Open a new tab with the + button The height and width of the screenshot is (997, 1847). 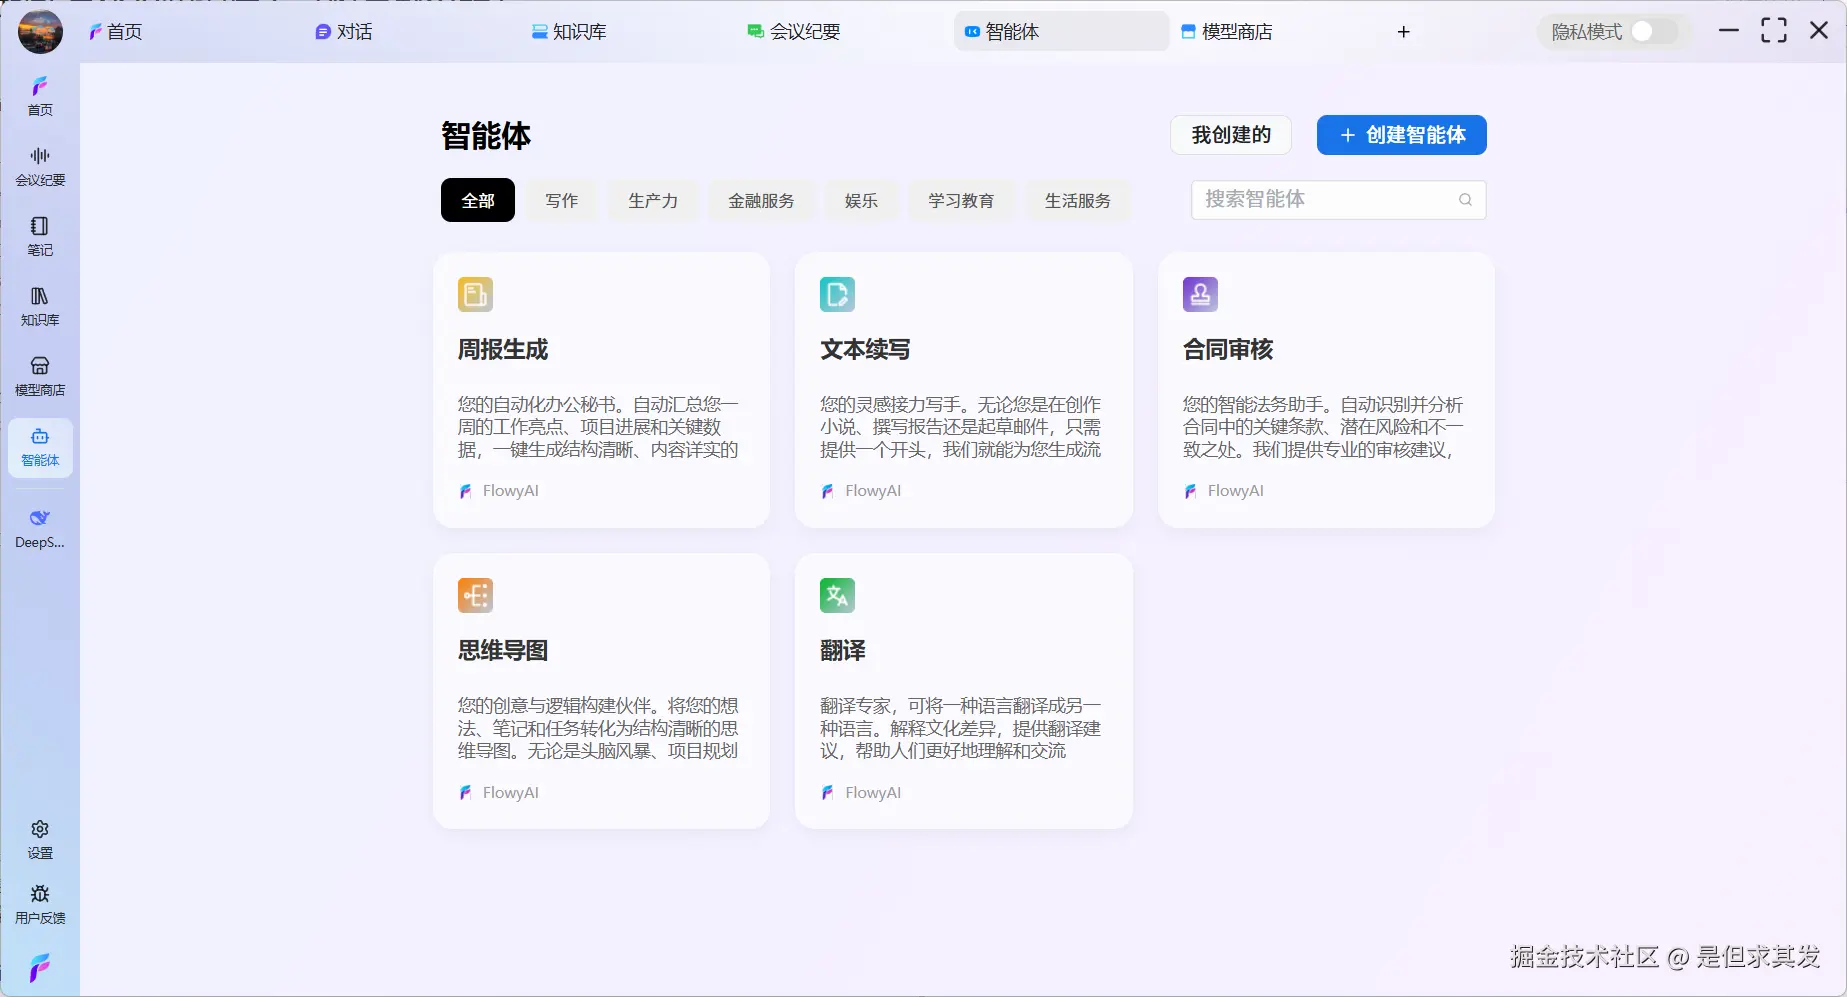pos(1403,31)
